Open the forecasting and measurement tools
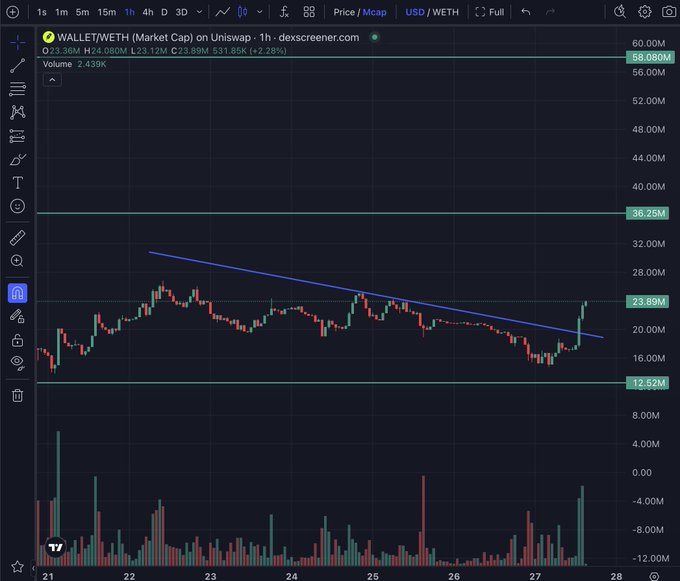680x581 pixels. [x=17, y=136]
